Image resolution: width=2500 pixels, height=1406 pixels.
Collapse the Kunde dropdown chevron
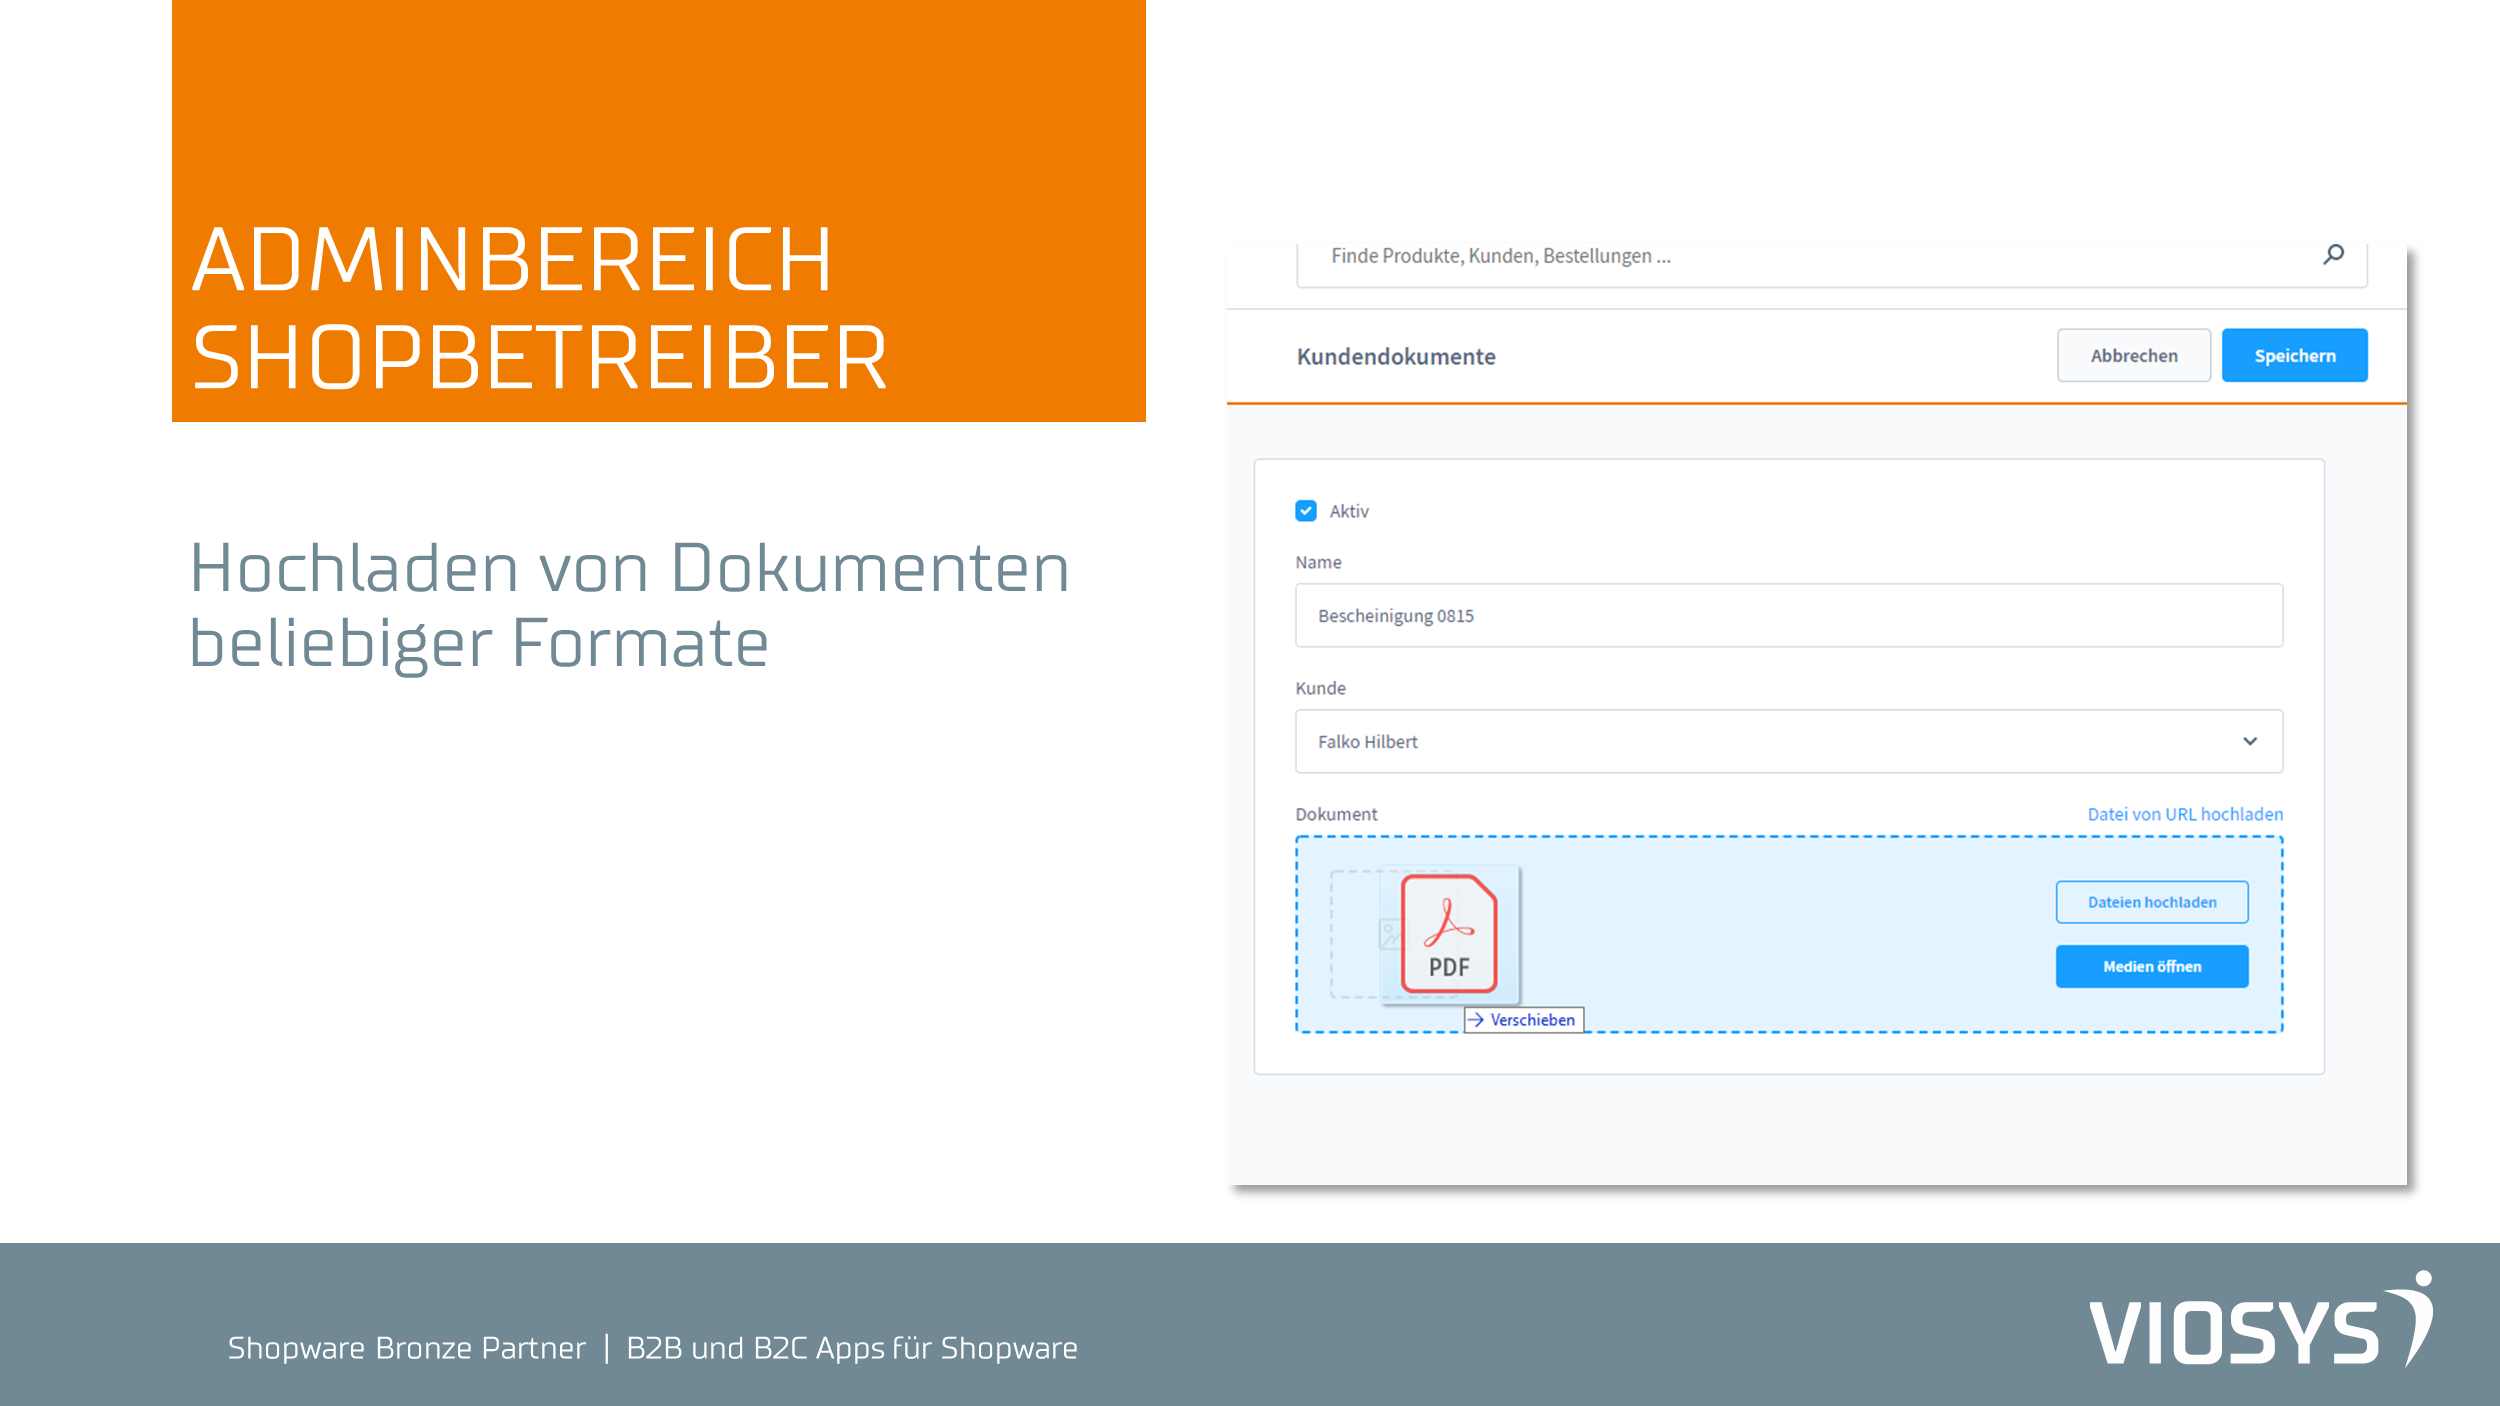pyautogui.click(x=2249, y=740)
